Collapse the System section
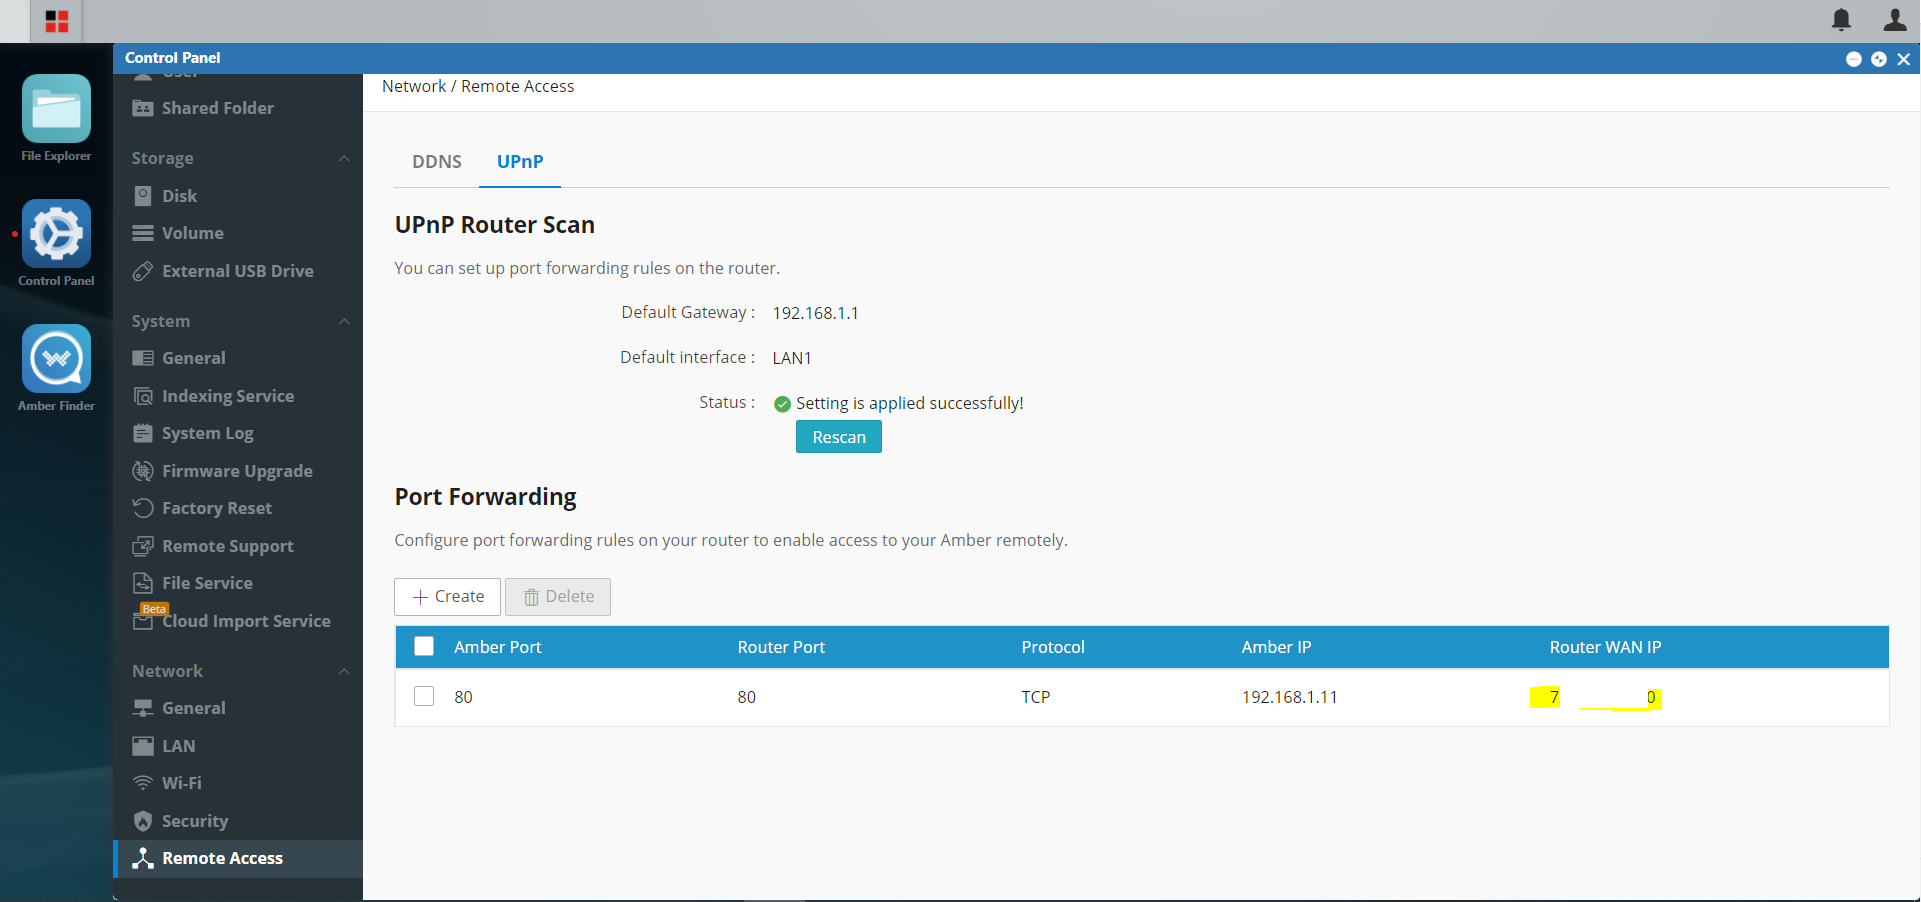This screenshot has width=1921, height=902. coord(344,321)
